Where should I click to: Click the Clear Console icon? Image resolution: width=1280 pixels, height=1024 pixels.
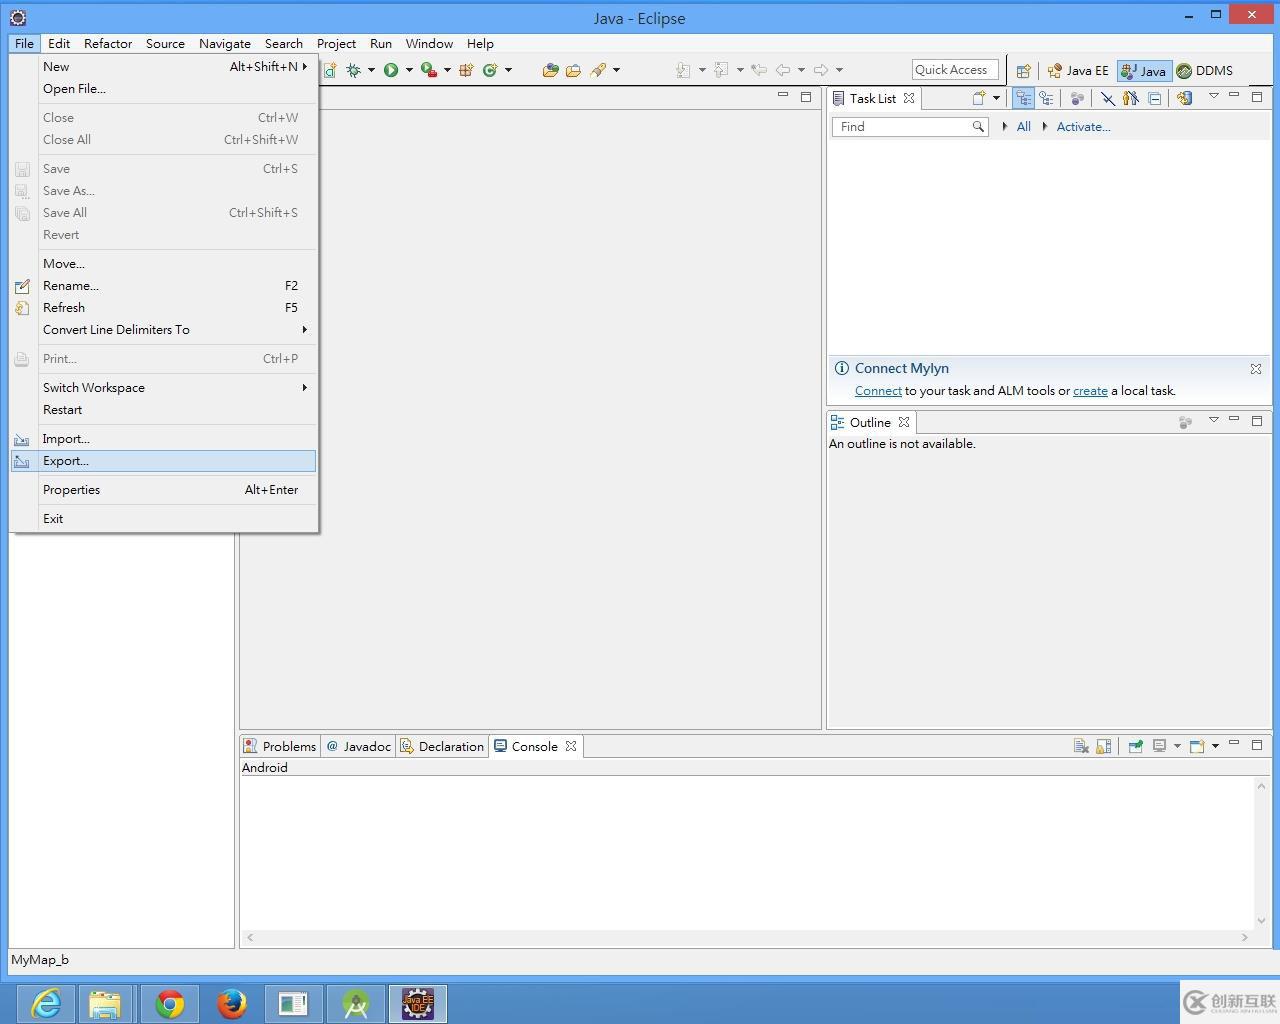[1081, 746]
